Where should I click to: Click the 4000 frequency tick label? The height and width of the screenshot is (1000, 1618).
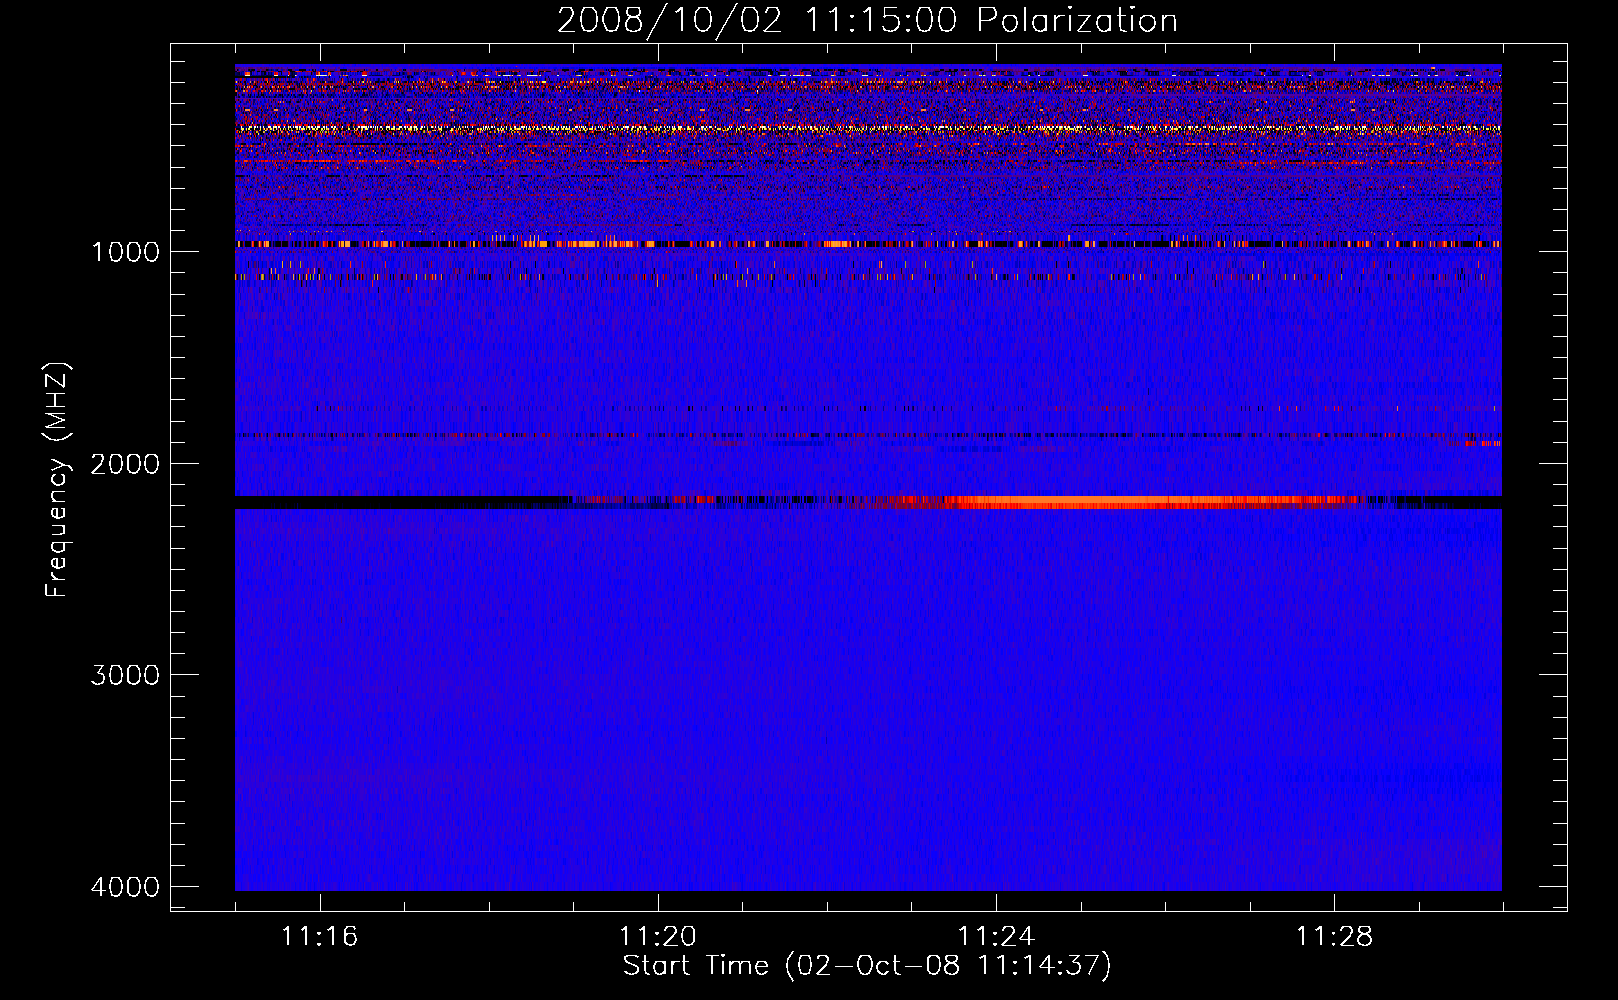tap(125, 887)
